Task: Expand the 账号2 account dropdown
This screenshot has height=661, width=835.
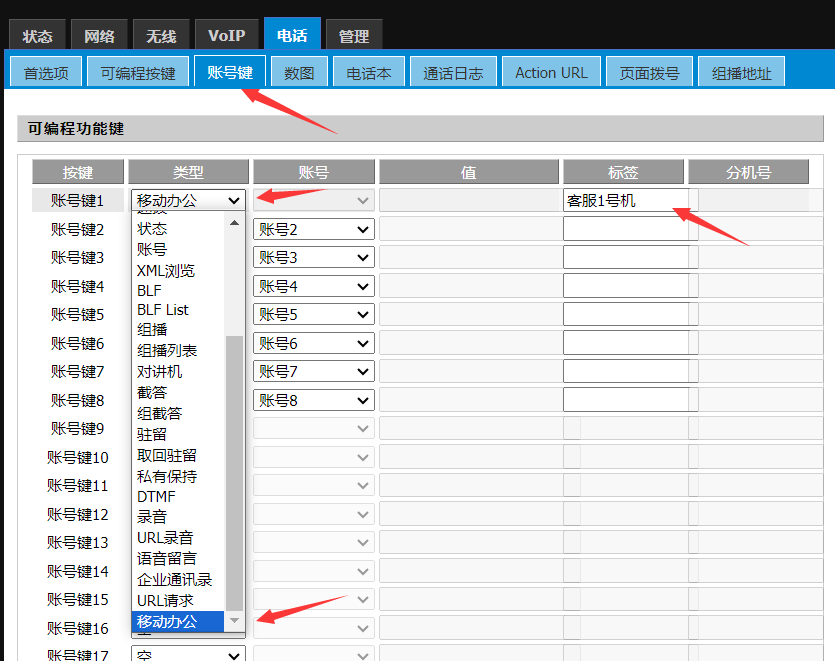Action: coord(314,229)
